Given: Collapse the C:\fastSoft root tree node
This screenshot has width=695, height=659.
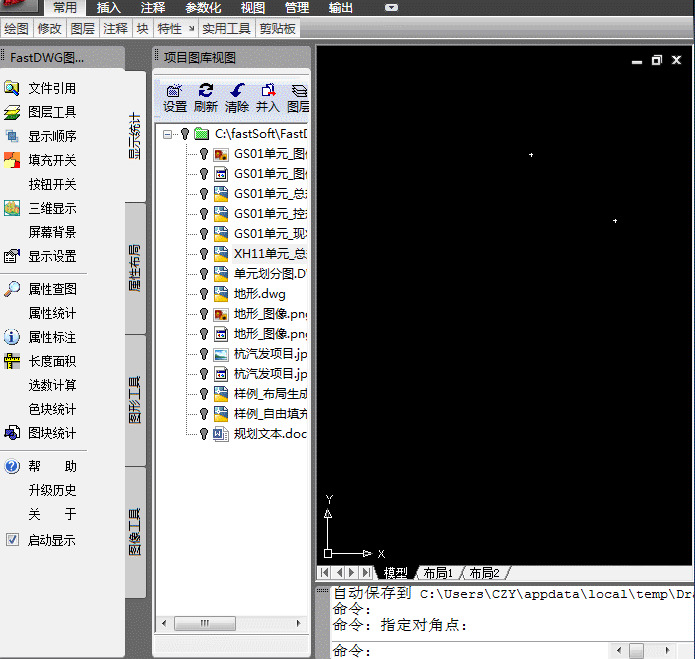Looking at the screenshot, I should [x=167, y=134].
